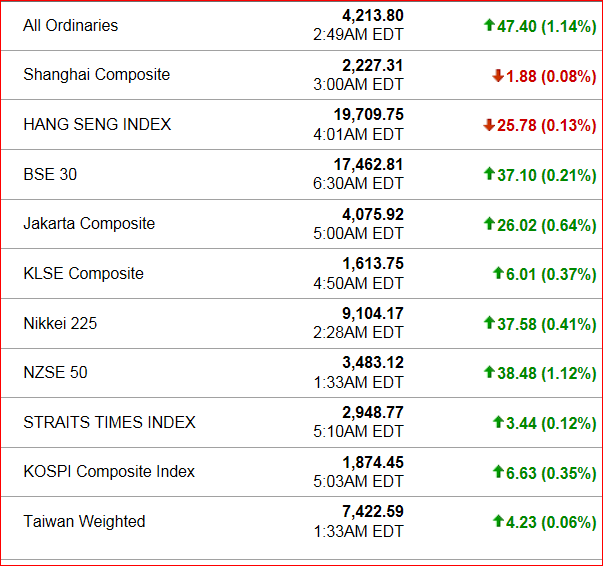Open the All Ordinaries index link

(x=70, y=25)
